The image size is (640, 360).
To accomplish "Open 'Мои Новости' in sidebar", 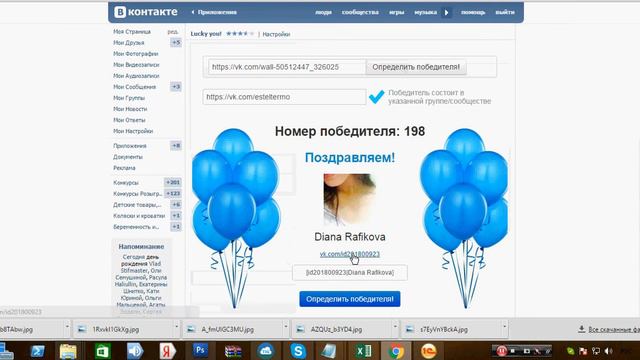I will pyautogui.click(x=130, y=109).
